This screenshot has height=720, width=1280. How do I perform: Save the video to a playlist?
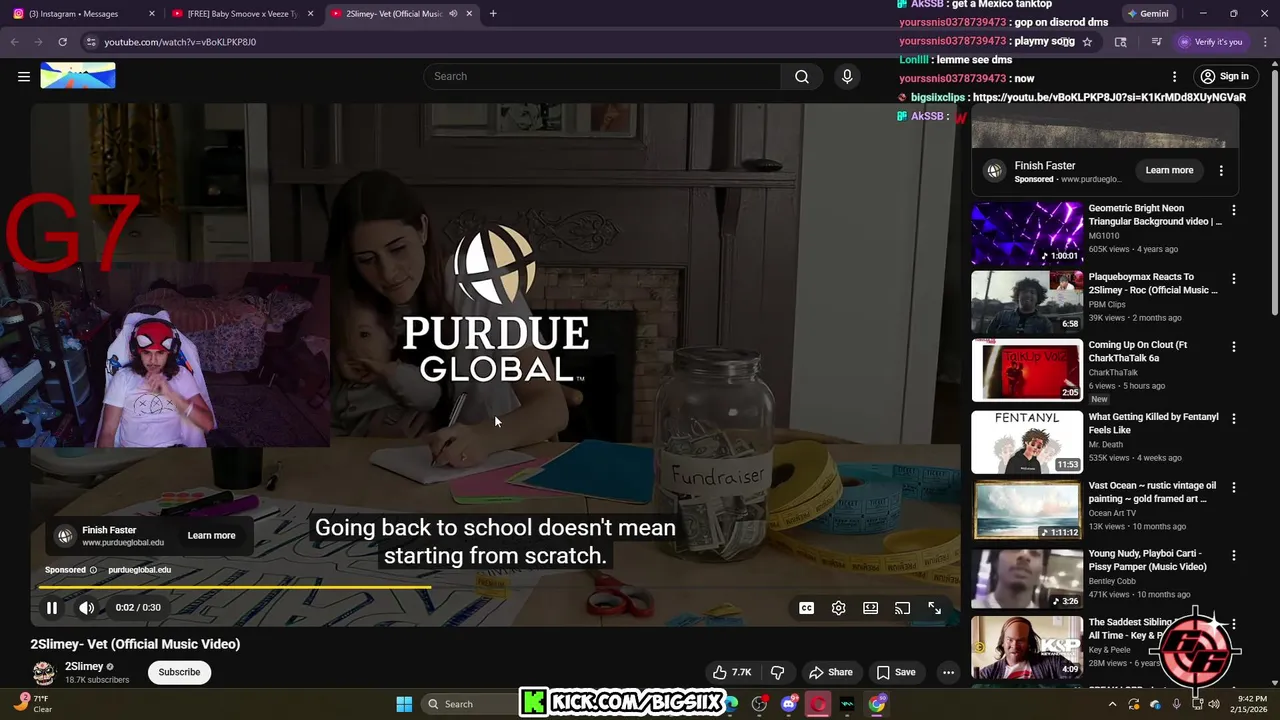(896, 672)
